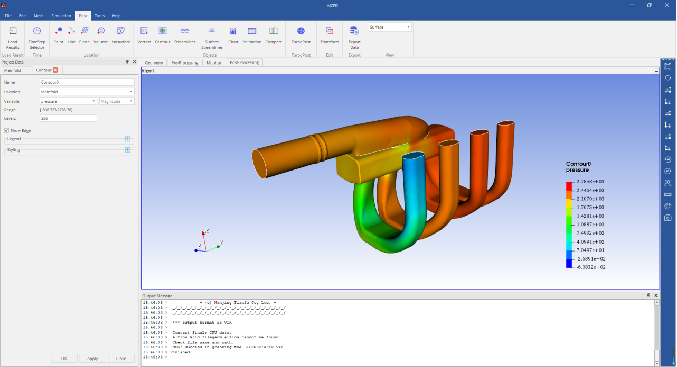Click the Output Window vertical scrollbar
This screenshot has height=367, width=677.
tap(656, 332)
